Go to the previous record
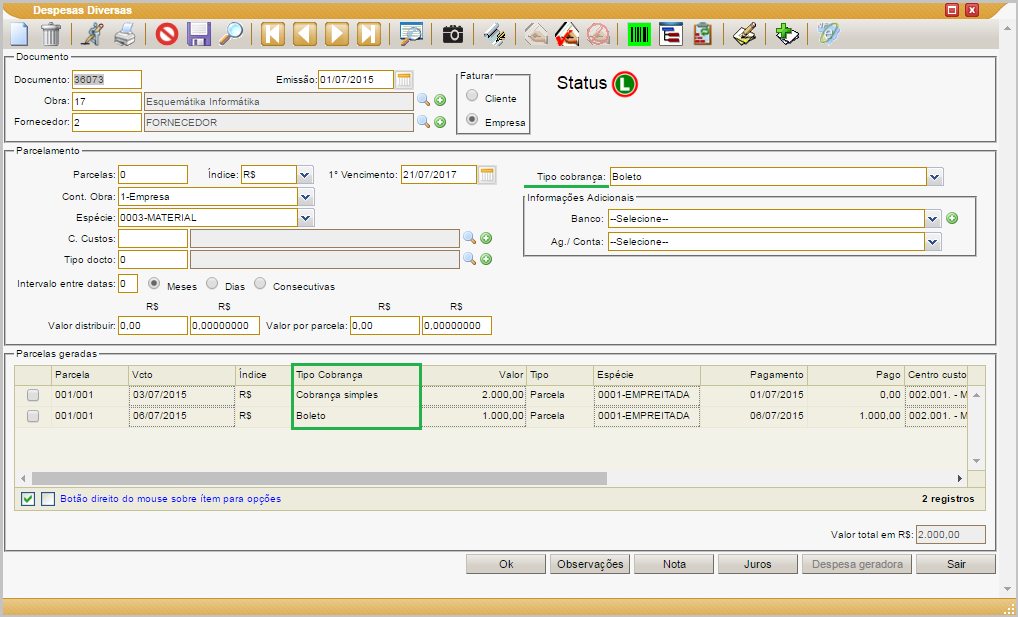 click(x=304, y=34)
